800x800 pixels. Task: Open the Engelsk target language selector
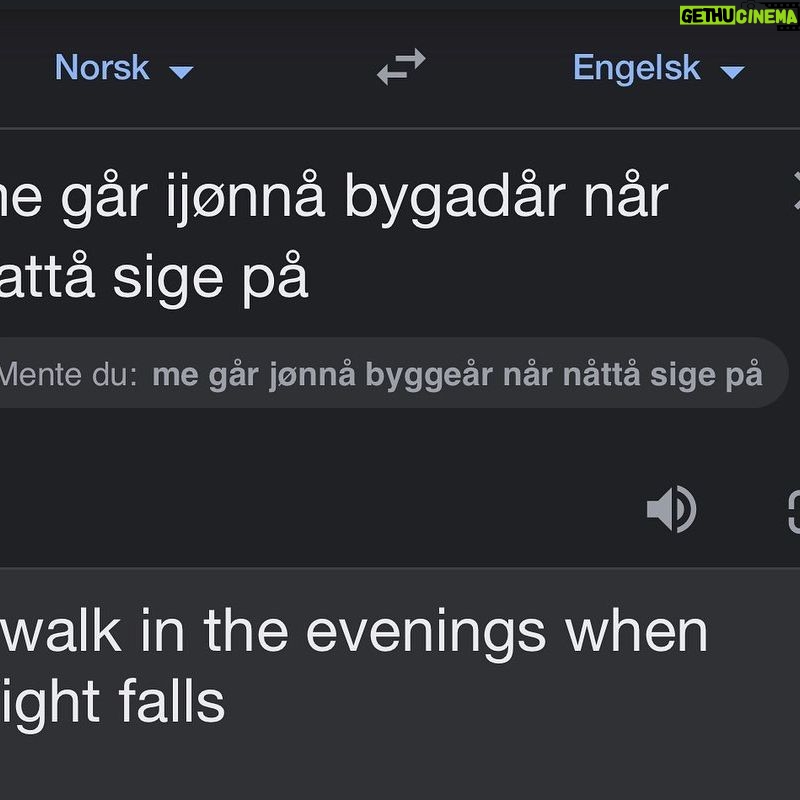[659, 67]
